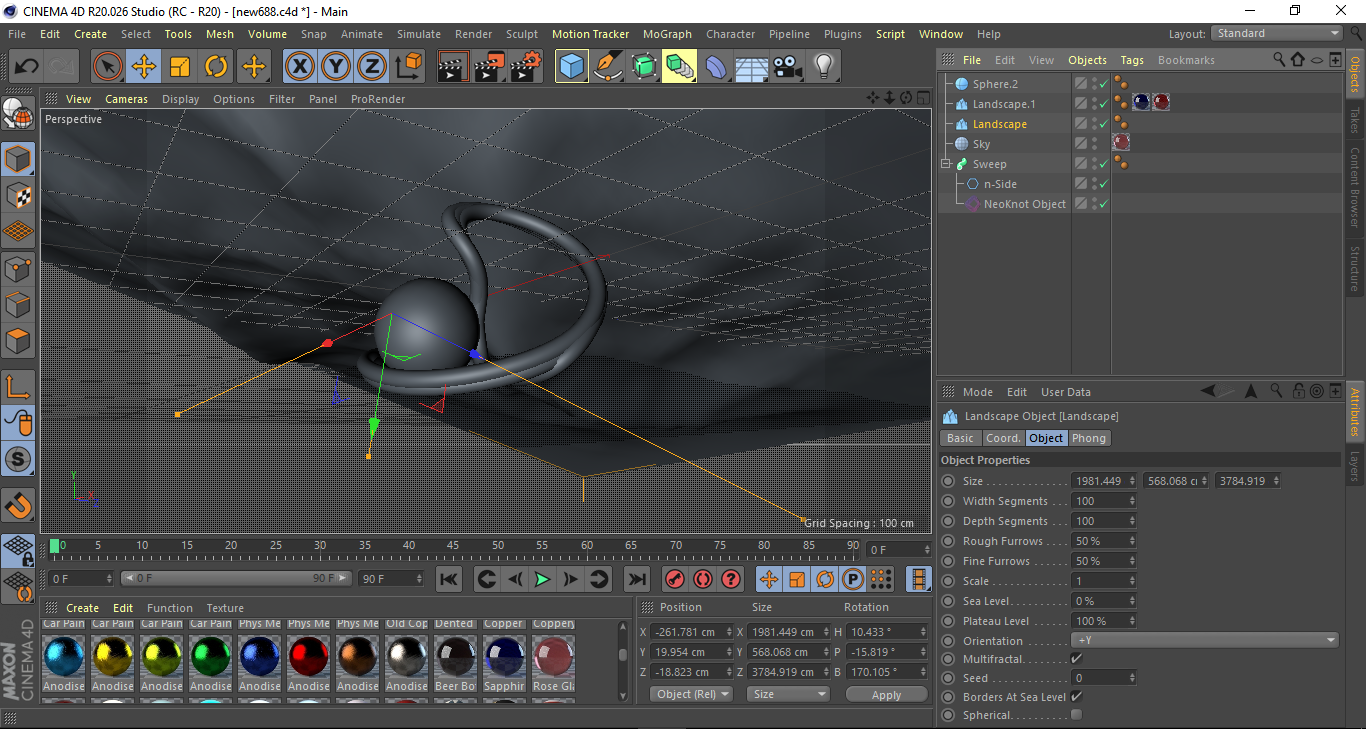This screenshot has height=729, width=1366.
Task: Open the Spline Pen tool
Action: pos(608,67)
